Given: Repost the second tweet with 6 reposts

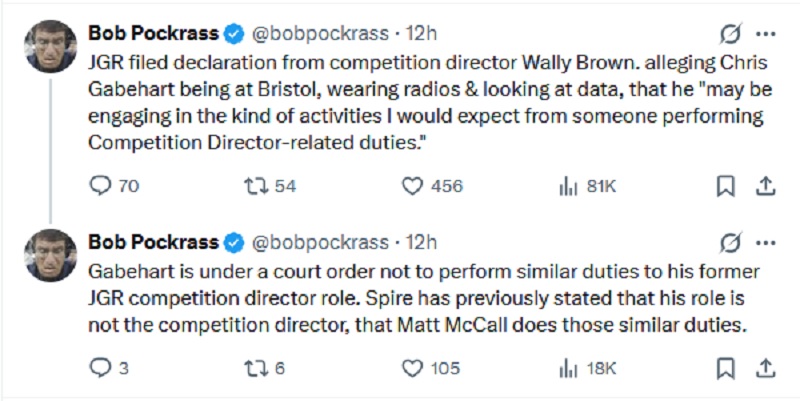Looking at the screenshot, I should pos(258,368).
